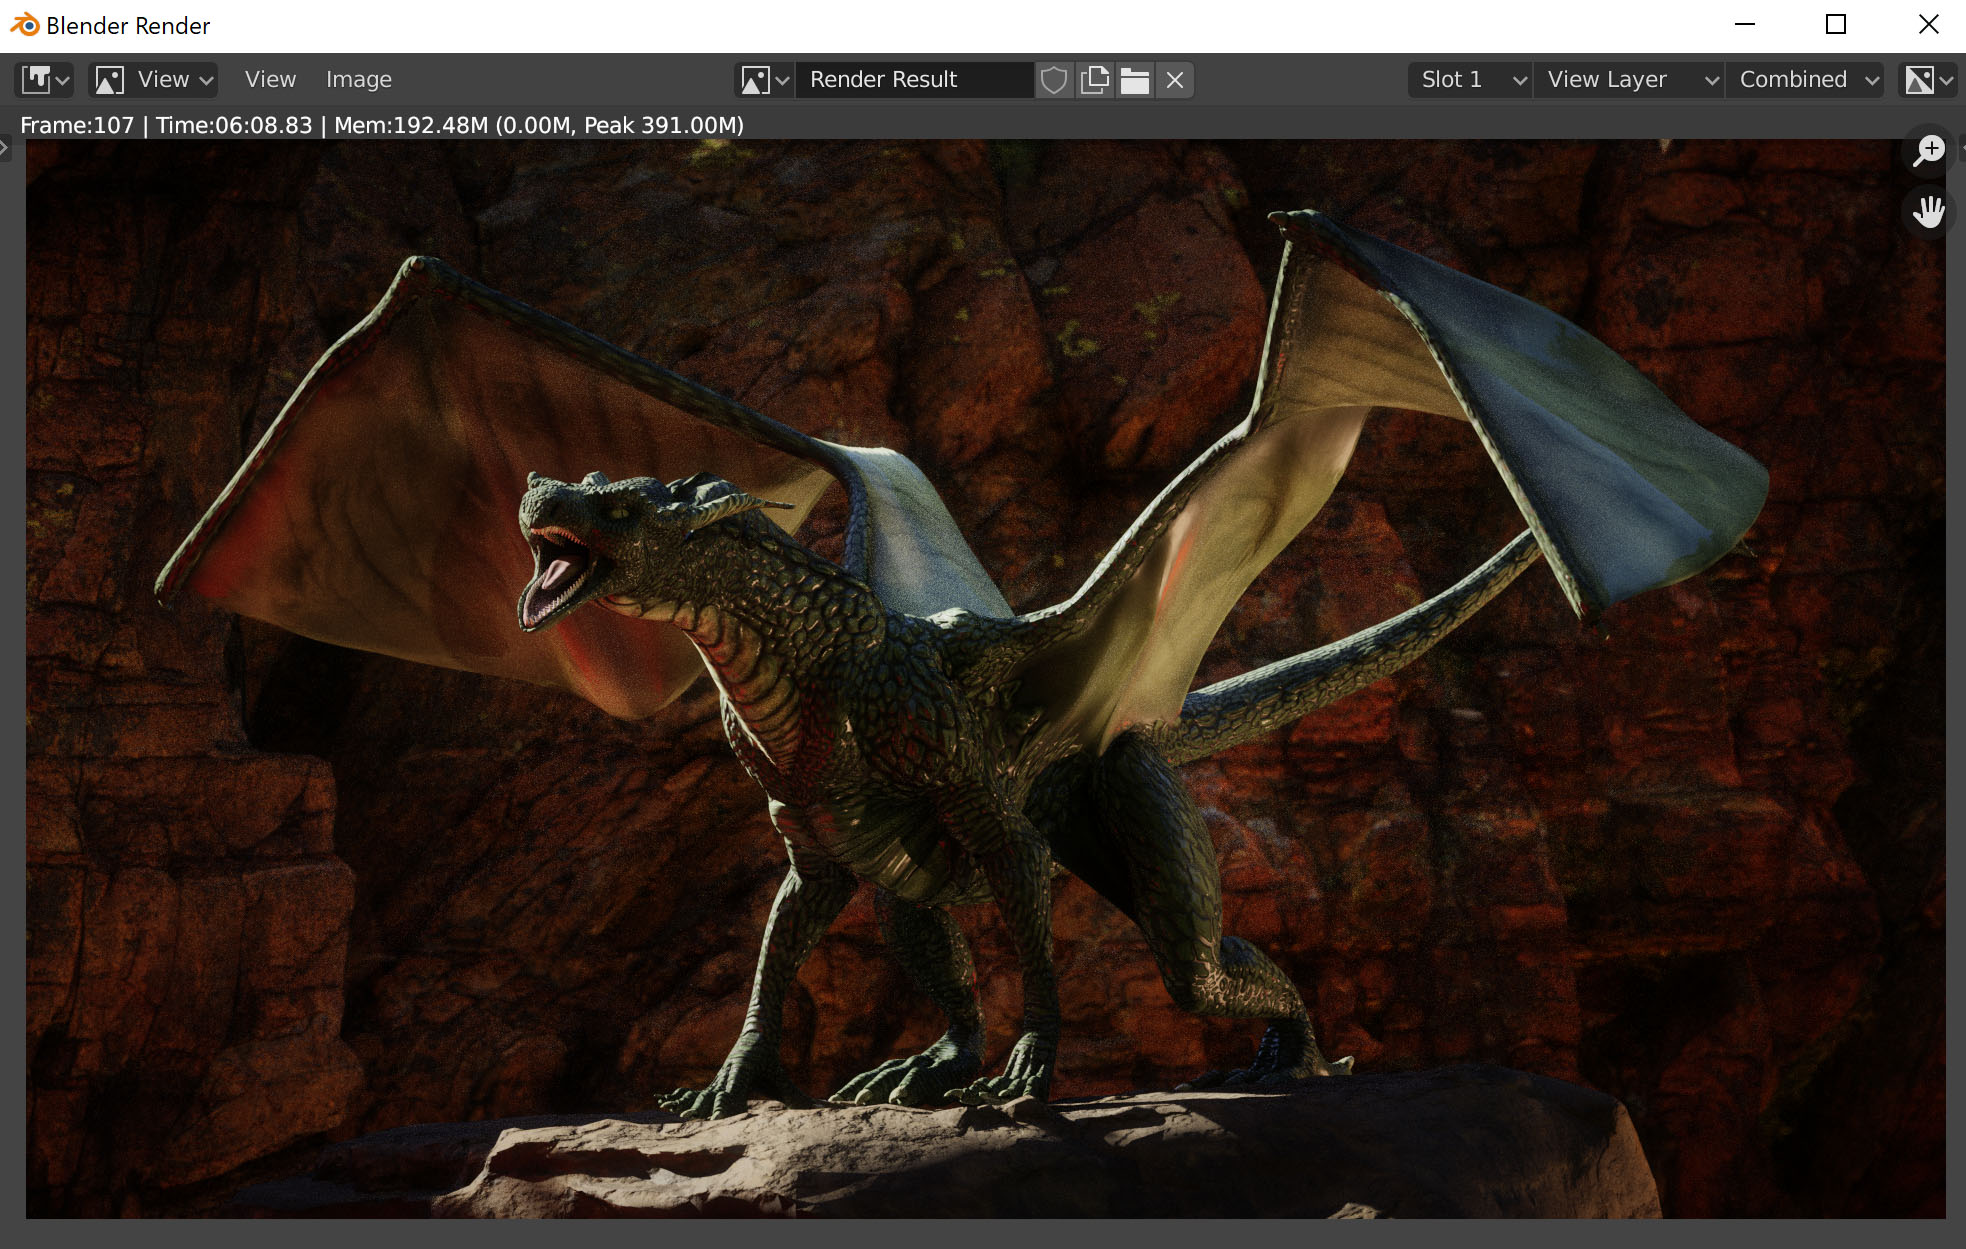Expand the left toolbar arrow
Screen dimensions: 1966x1249
[x=5, y=148]
